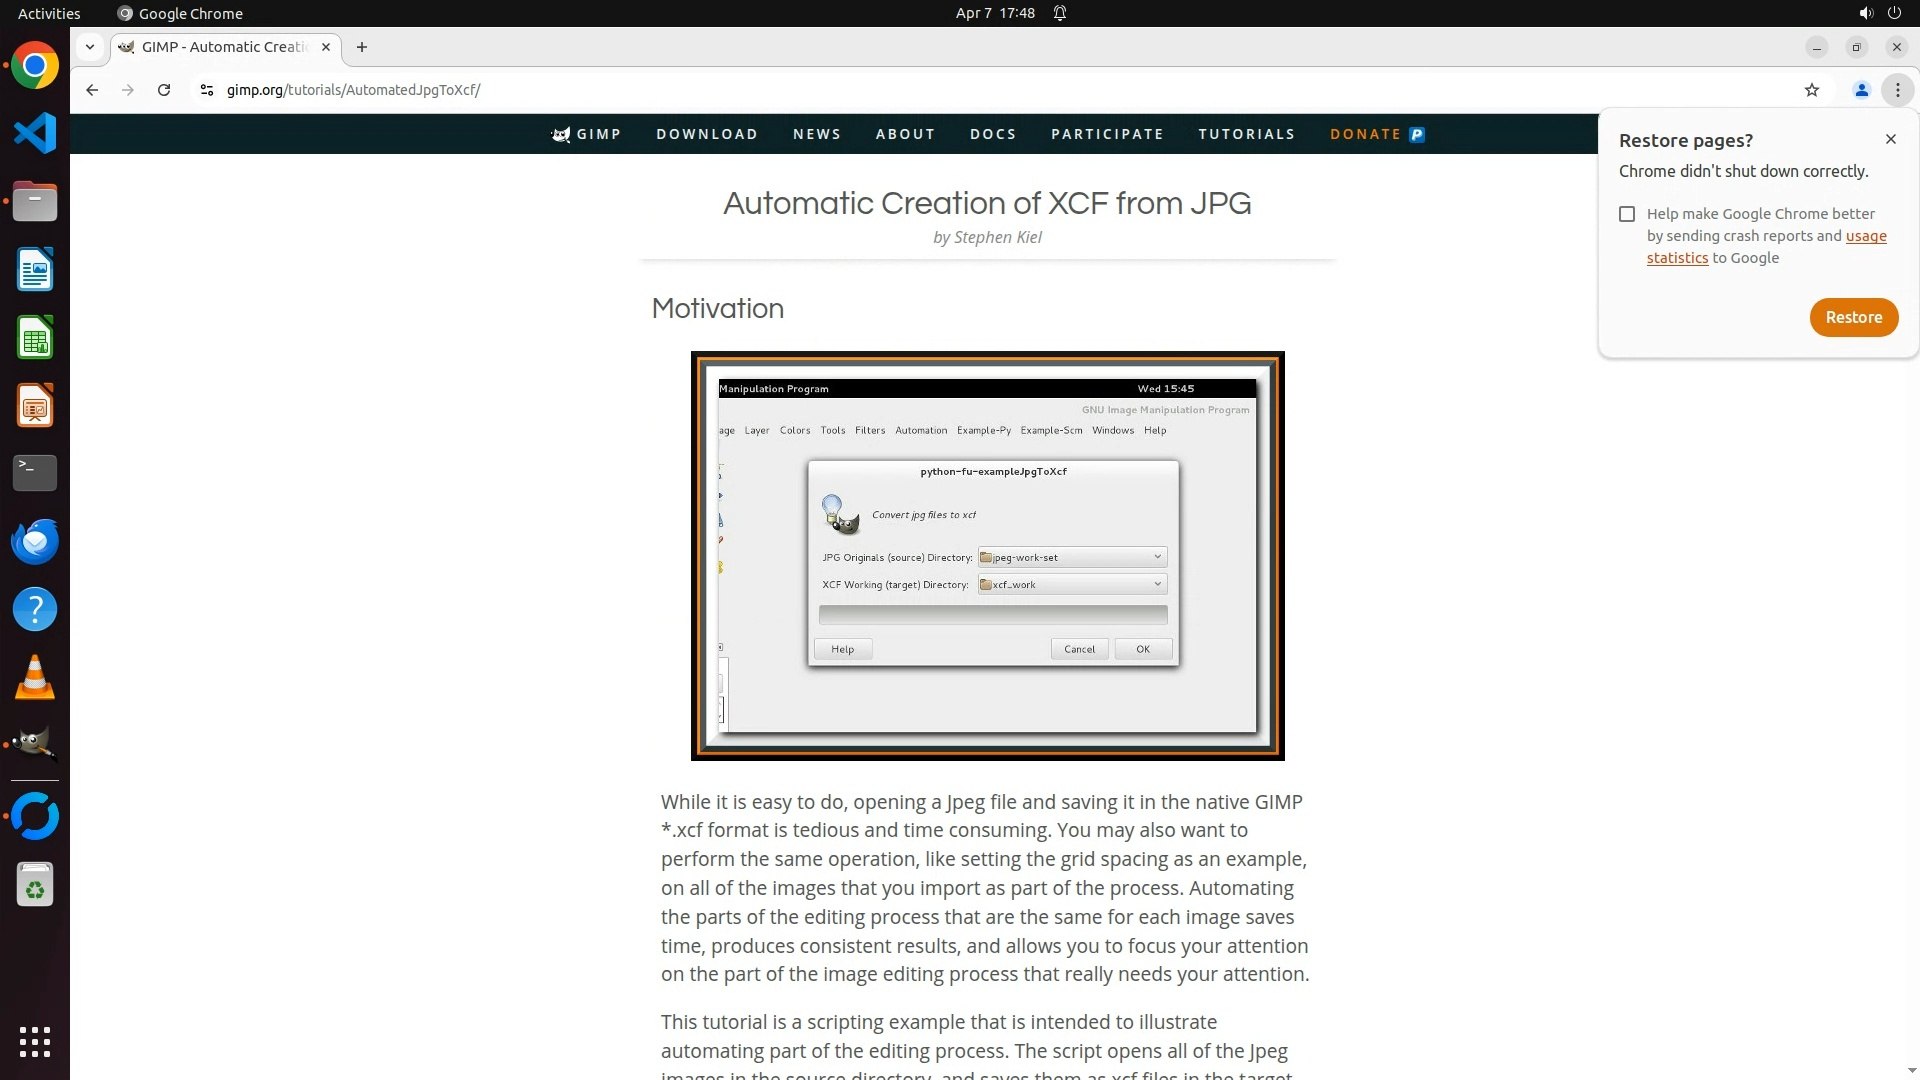Reload the page with the refresh icon
Viewport: 1920px width, 1080px height.
tap(164, 90)
